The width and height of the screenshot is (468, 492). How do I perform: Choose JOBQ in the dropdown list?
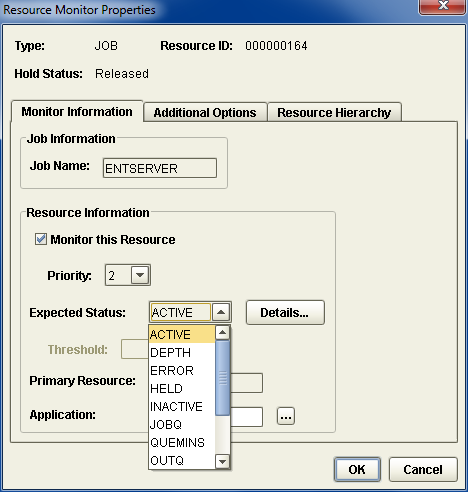pyautogui.click(x=182, y=424)
